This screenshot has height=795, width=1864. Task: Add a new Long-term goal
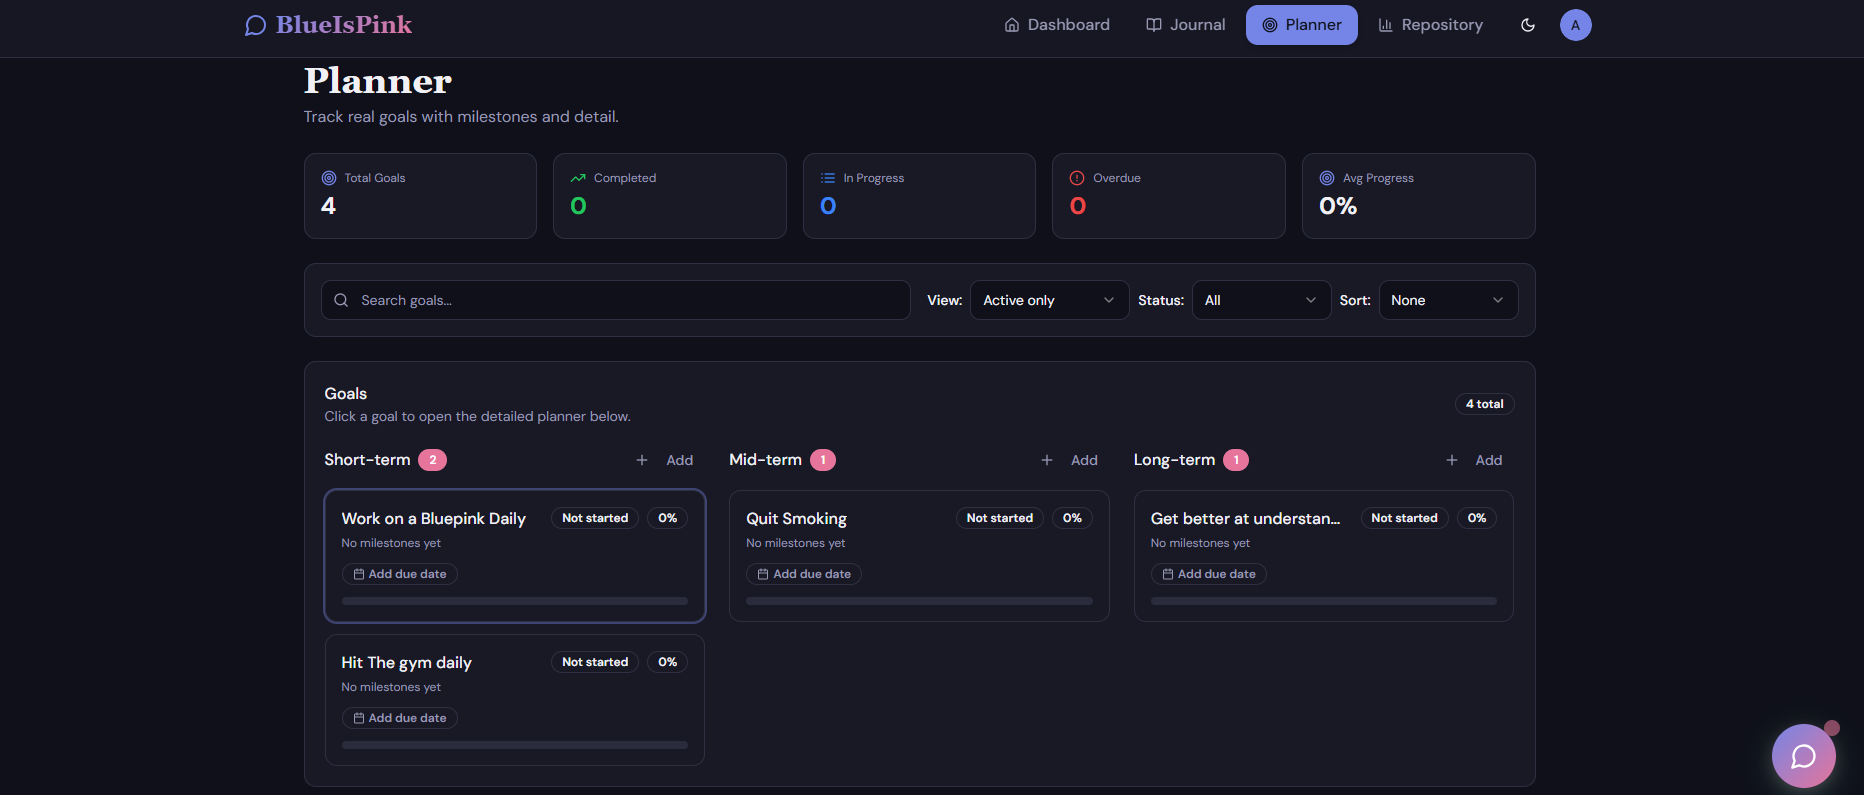coord(1474,460)
